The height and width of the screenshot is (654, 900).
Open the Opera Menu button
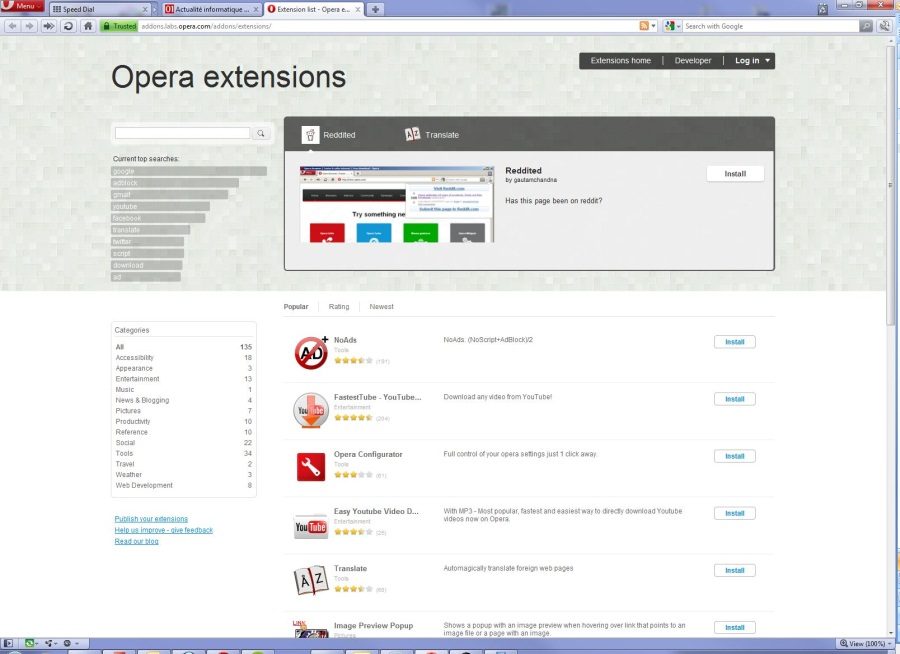click(20, 5)
